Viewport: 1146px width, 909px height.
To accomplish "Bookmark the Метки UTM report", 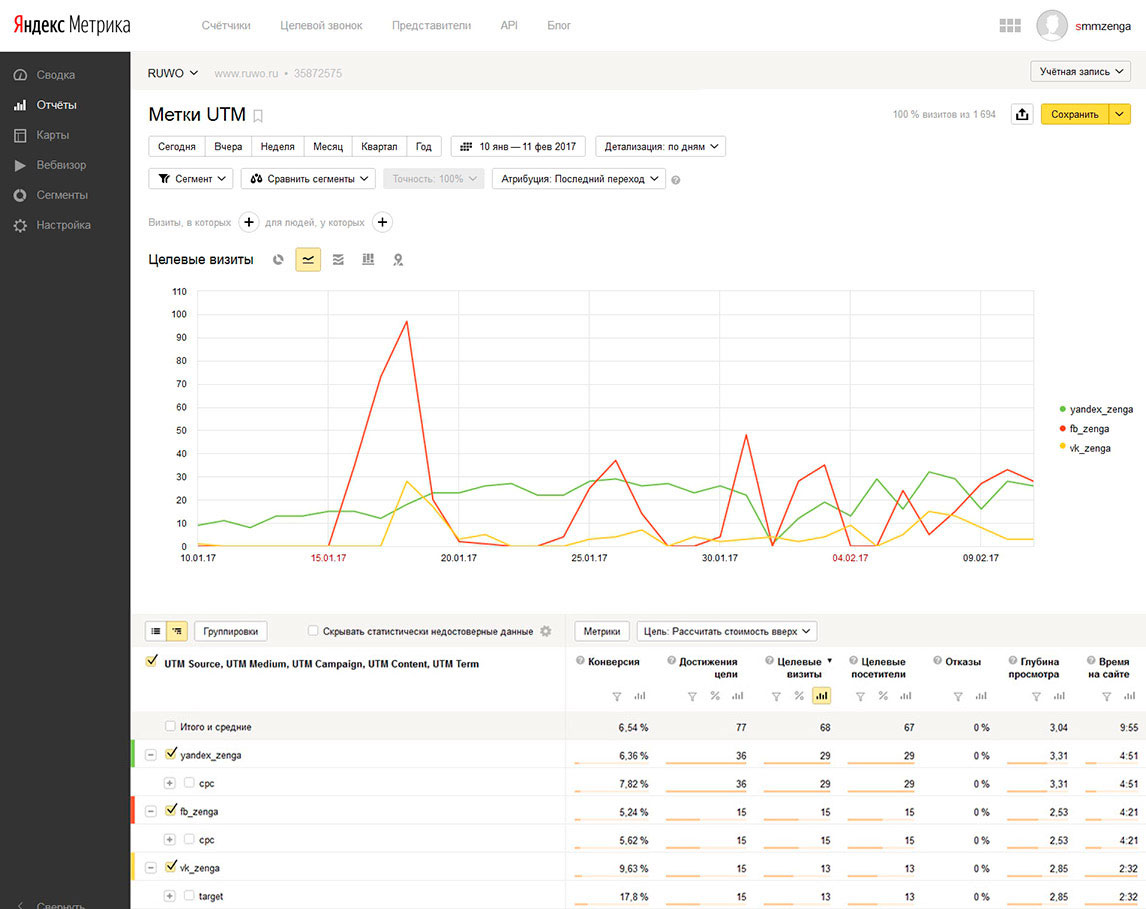I will [x=258, y=116].
